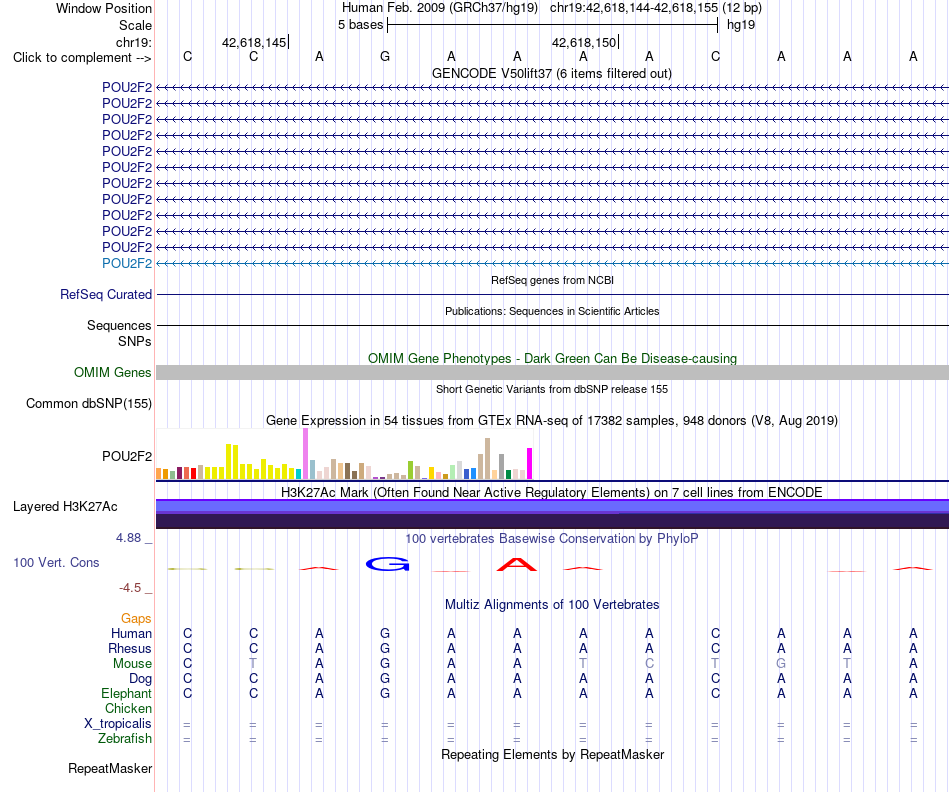Click the hg19 label beside the scale bar
Viewport: 950px width, 792px height.
tap(741, 25)
